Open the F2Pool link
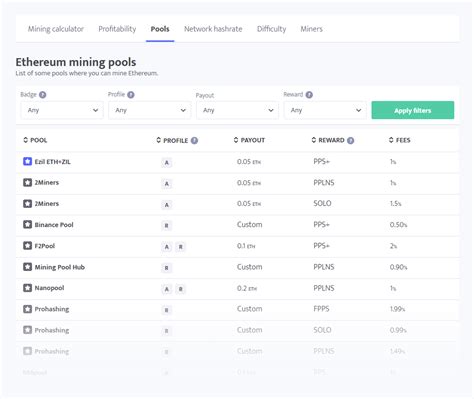 click(x=45, y=246)
